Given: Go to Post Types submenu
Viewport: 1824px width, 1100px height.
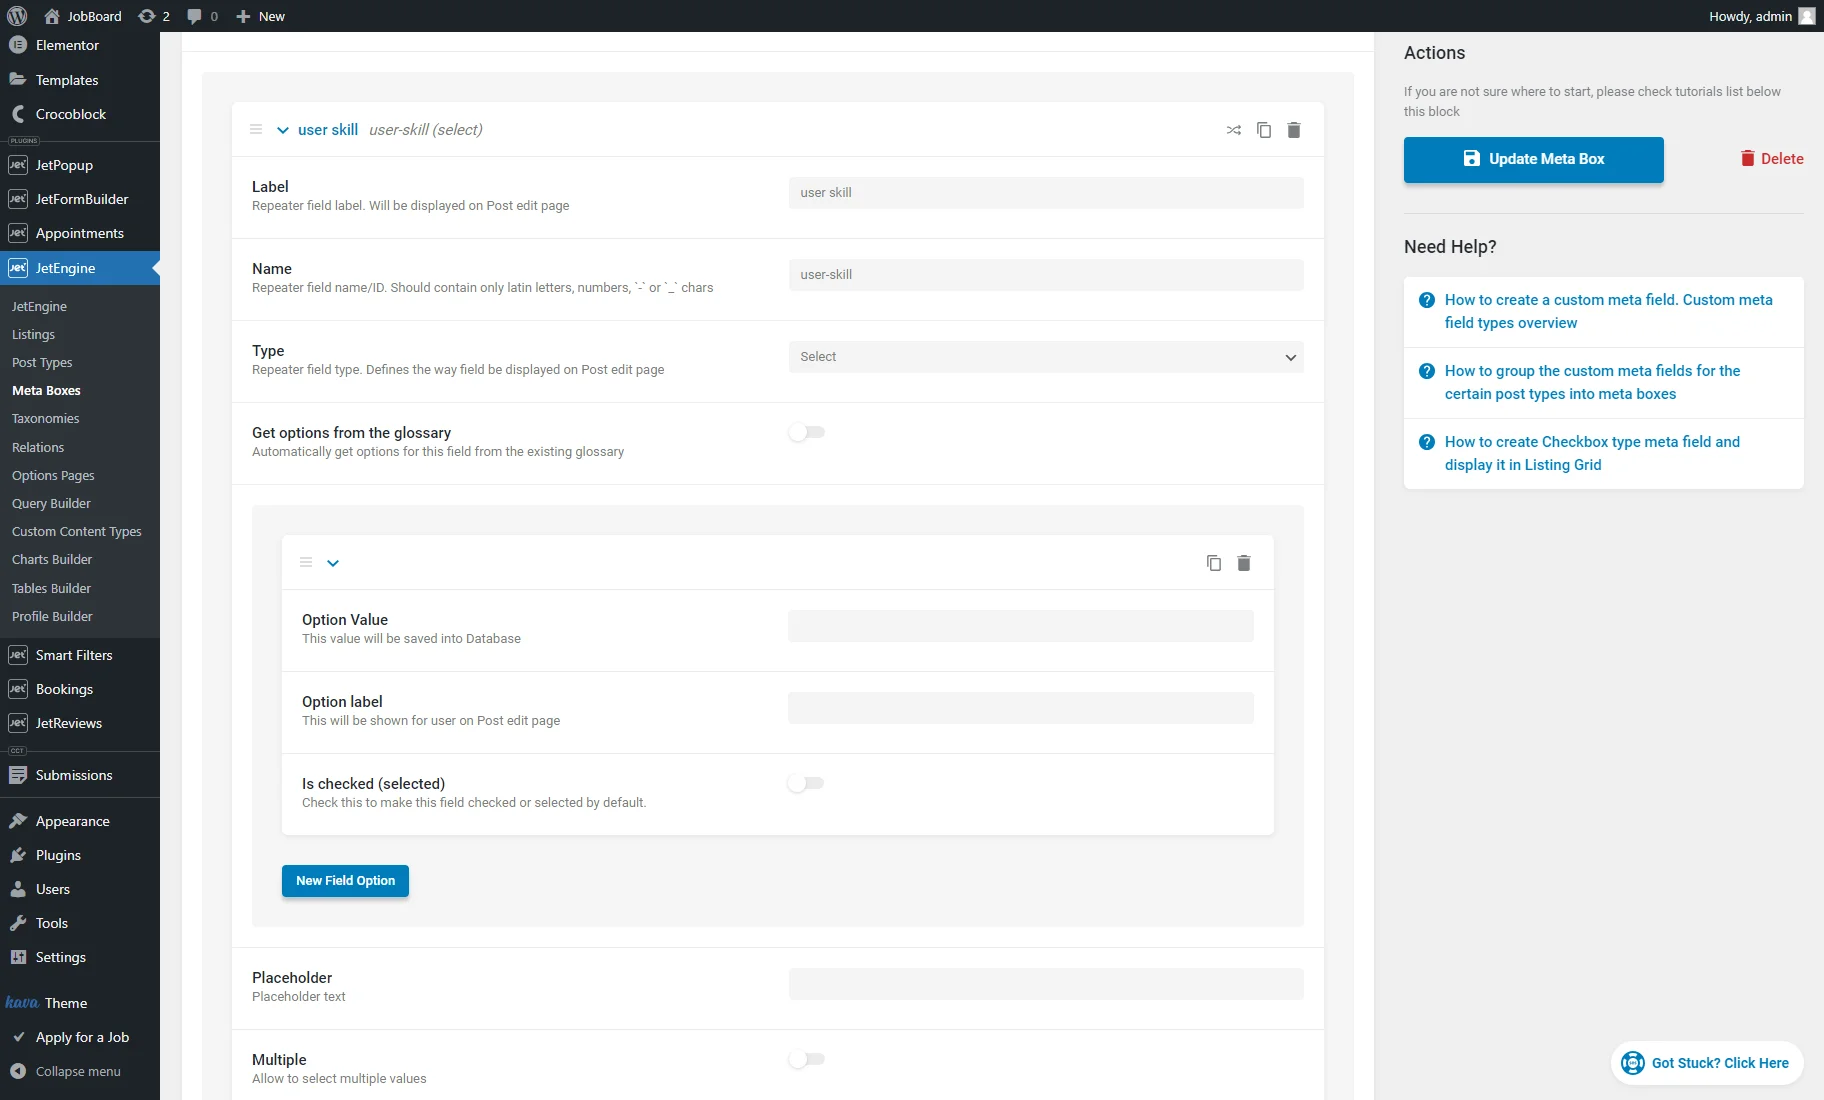Looking at the screenshot, I should 42,362.
